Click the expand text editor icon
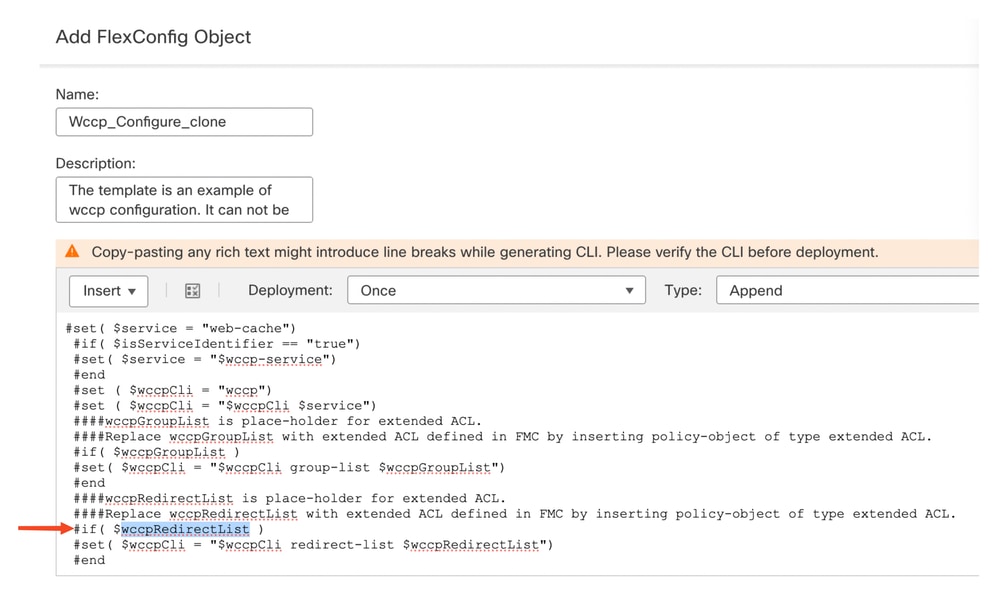Screen dimensions: 999x595 192,291
